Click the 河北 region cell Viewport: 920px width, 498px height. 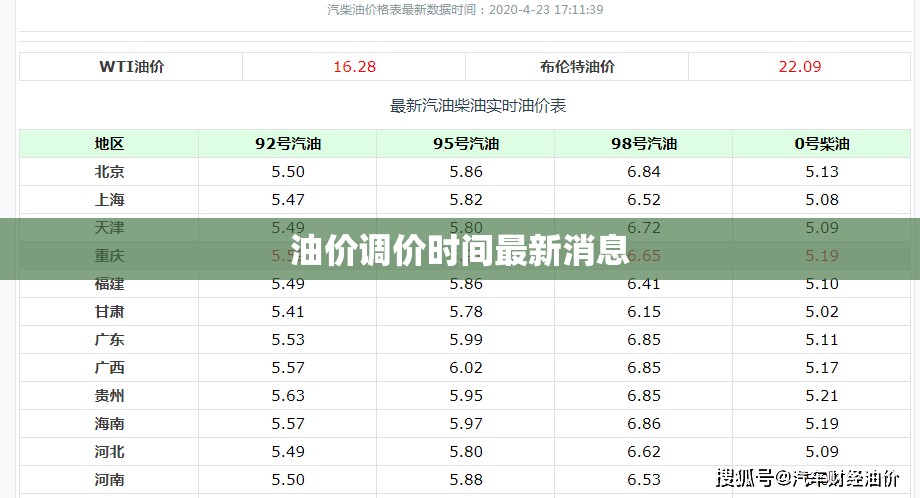[x=109, y=452]
